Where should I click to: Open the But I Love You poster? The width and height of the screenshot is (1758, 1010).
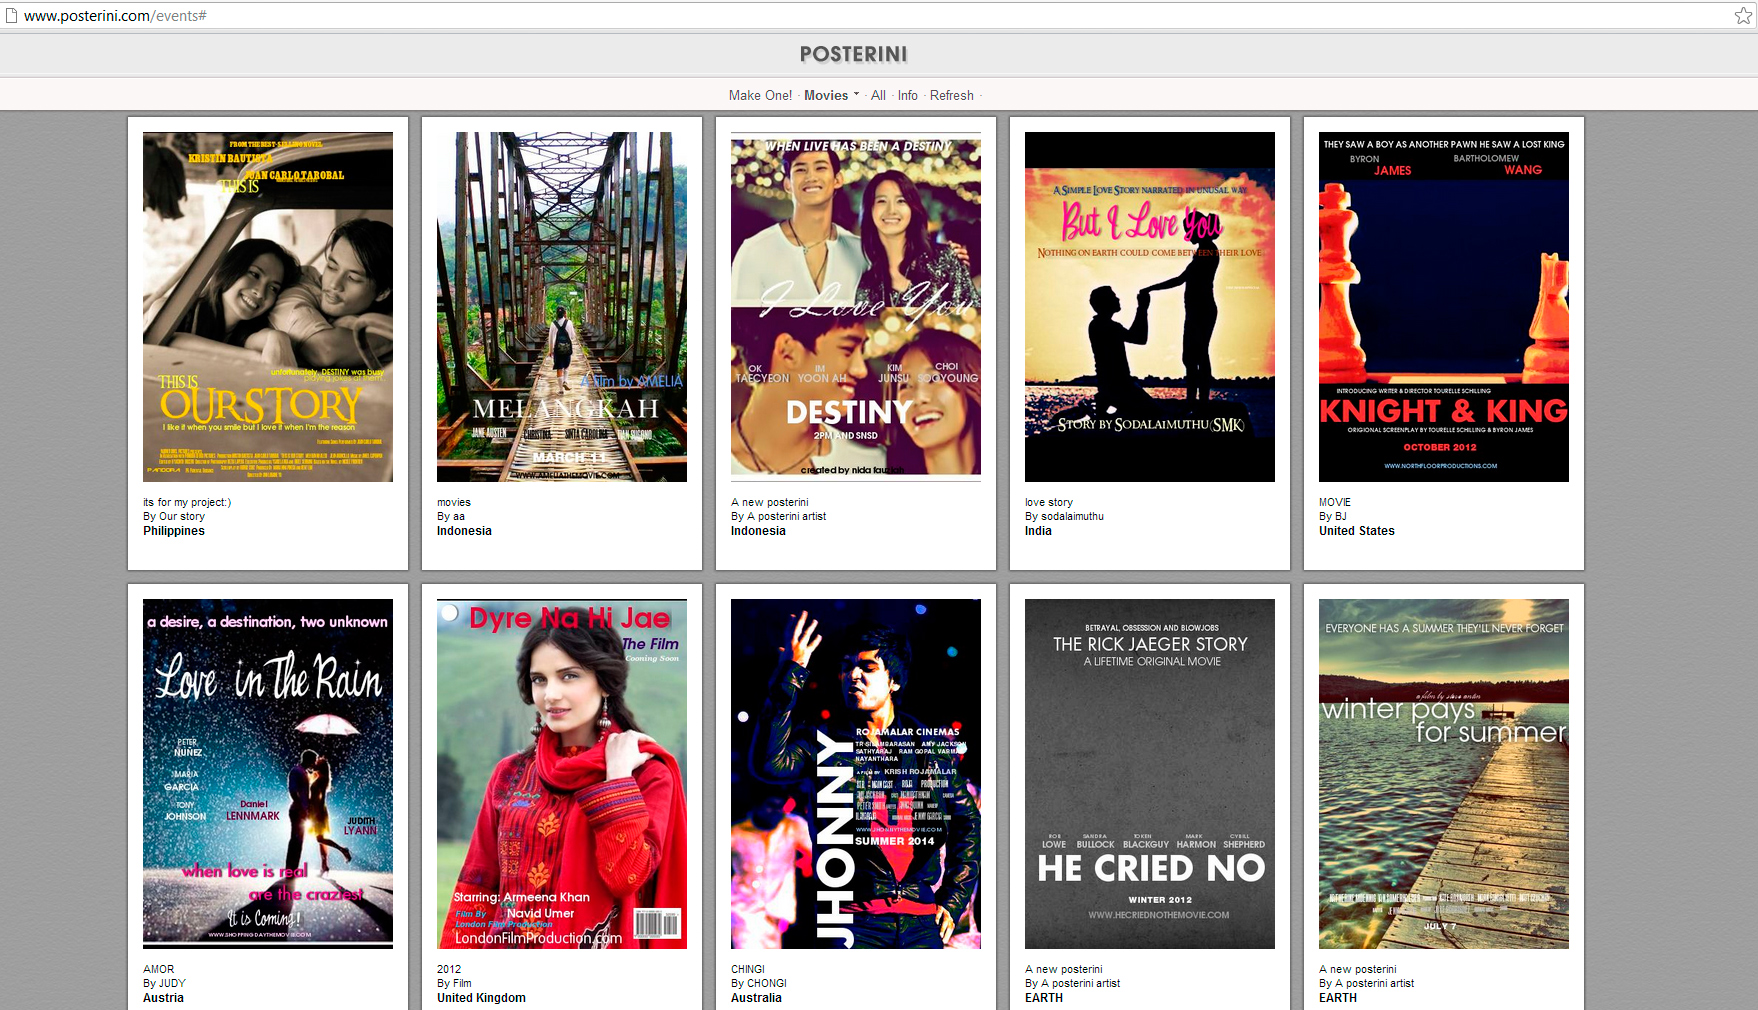tap(1150, 307)
